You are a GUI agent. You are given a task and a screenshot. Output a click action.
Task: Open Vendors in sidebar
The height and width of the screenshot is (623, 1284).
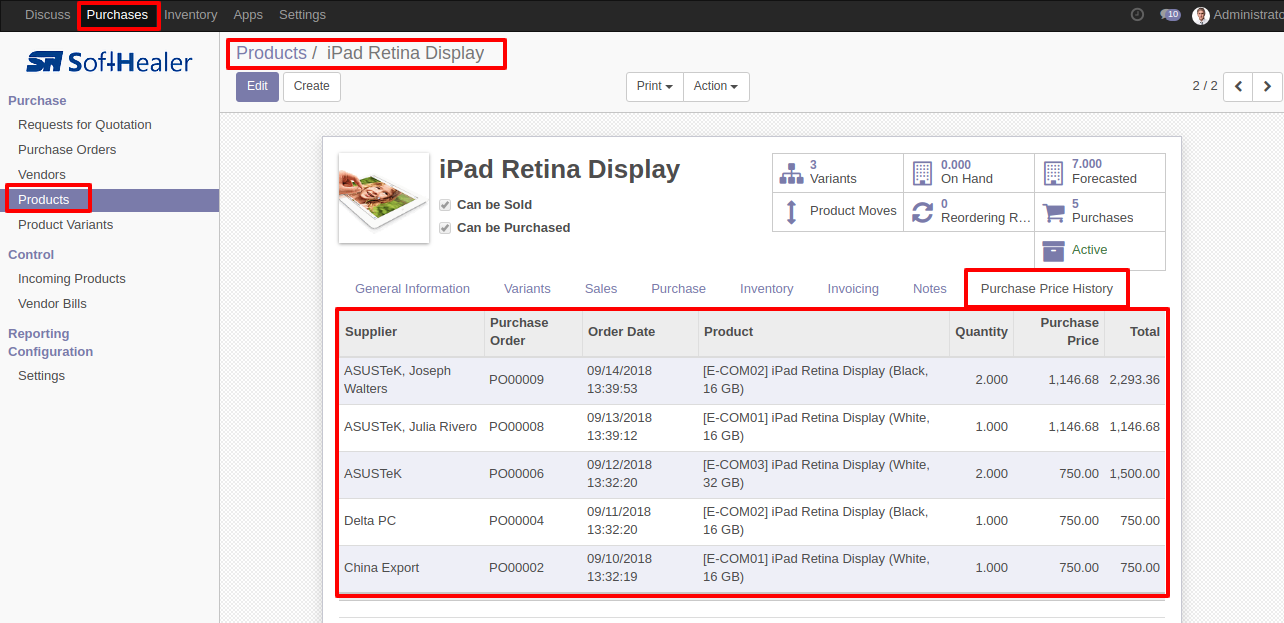click(x=42, y=175)
